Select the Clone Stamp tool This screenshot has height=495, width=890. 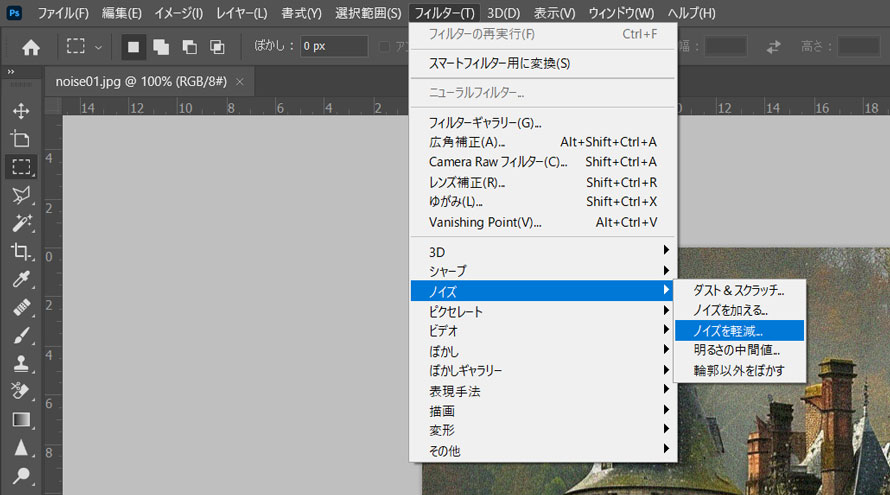pos(21,363)
